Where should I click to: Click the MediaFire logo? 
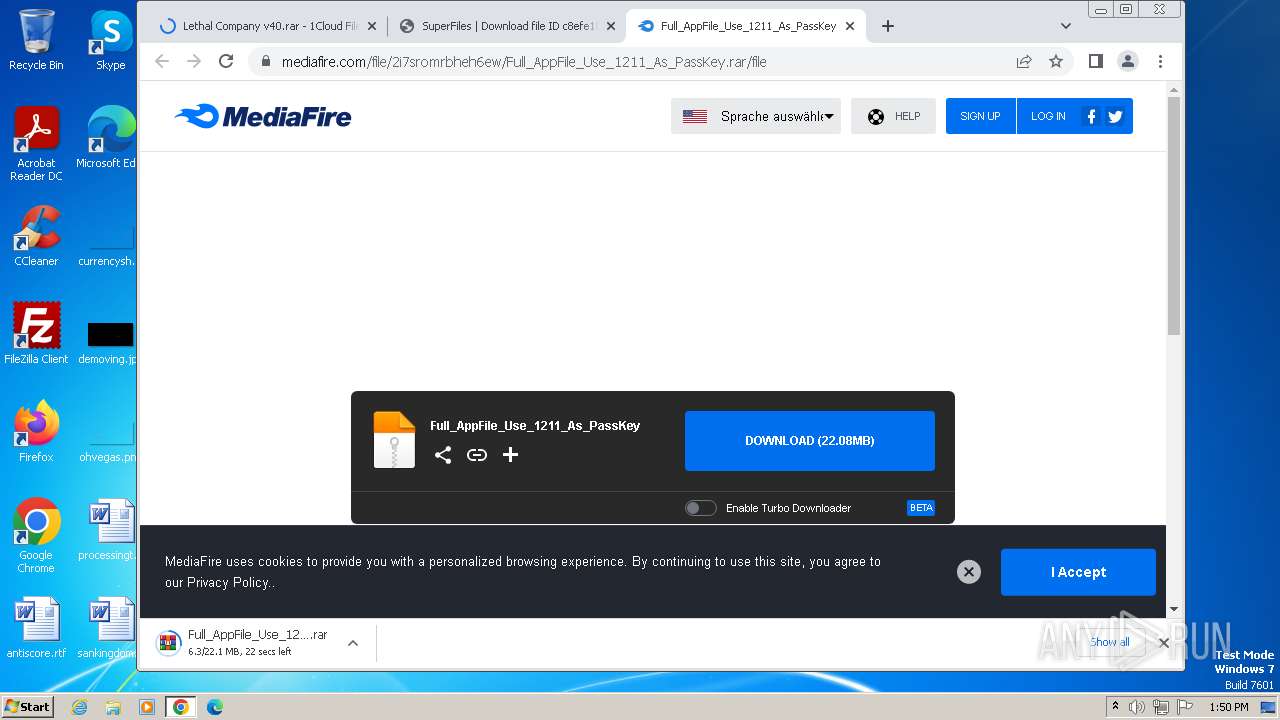[x=263, y=117]
